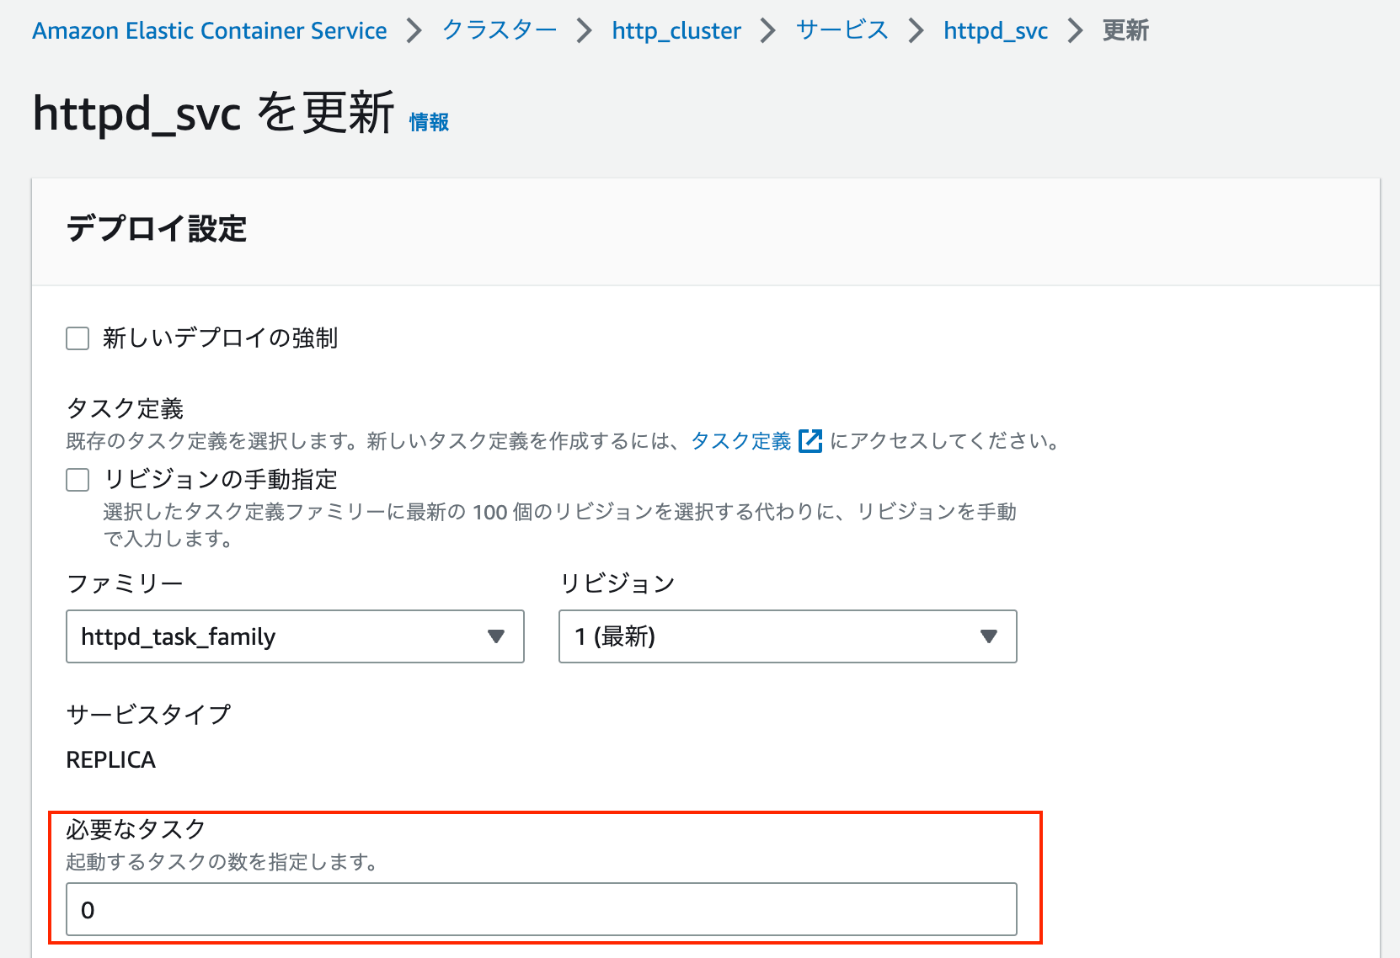
Task: Click the REPLICA service type text
Action: click(x=111, y=760)
